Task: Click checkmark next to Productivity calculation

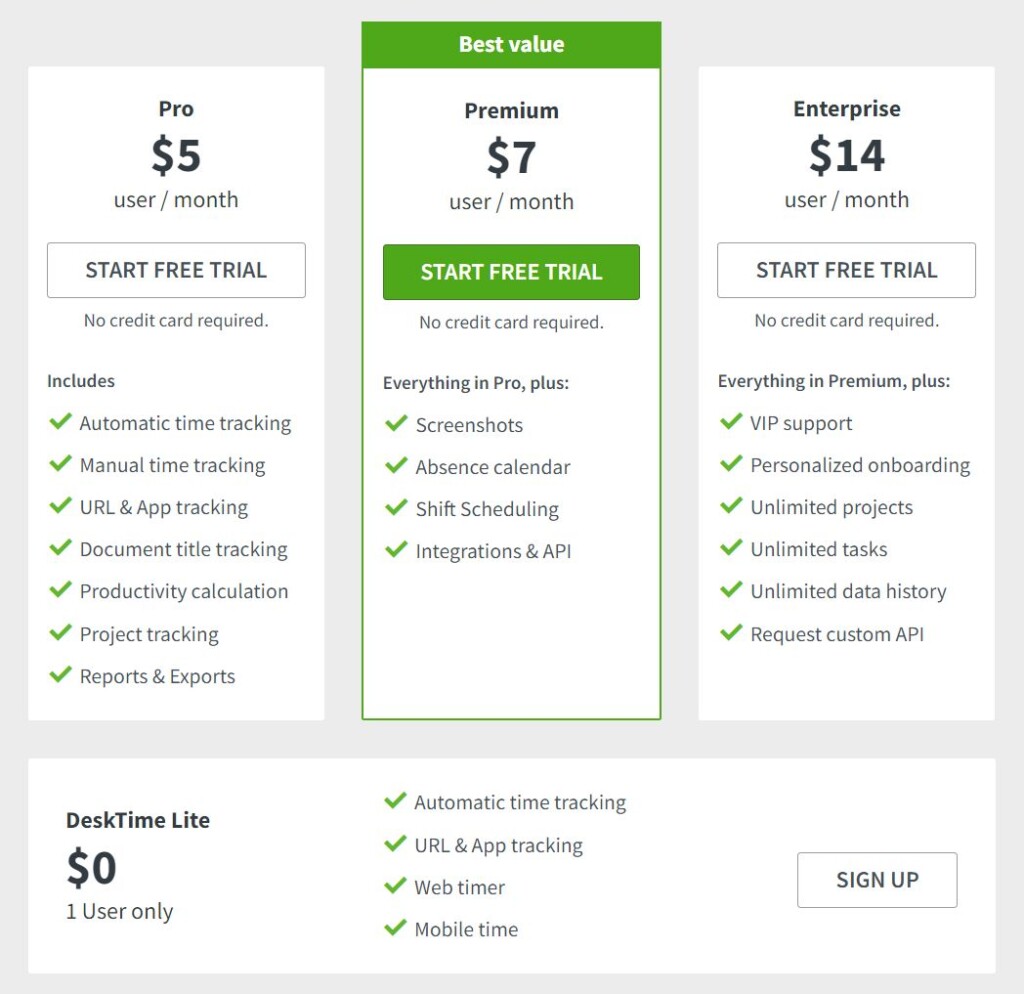Action: [60, 590]
